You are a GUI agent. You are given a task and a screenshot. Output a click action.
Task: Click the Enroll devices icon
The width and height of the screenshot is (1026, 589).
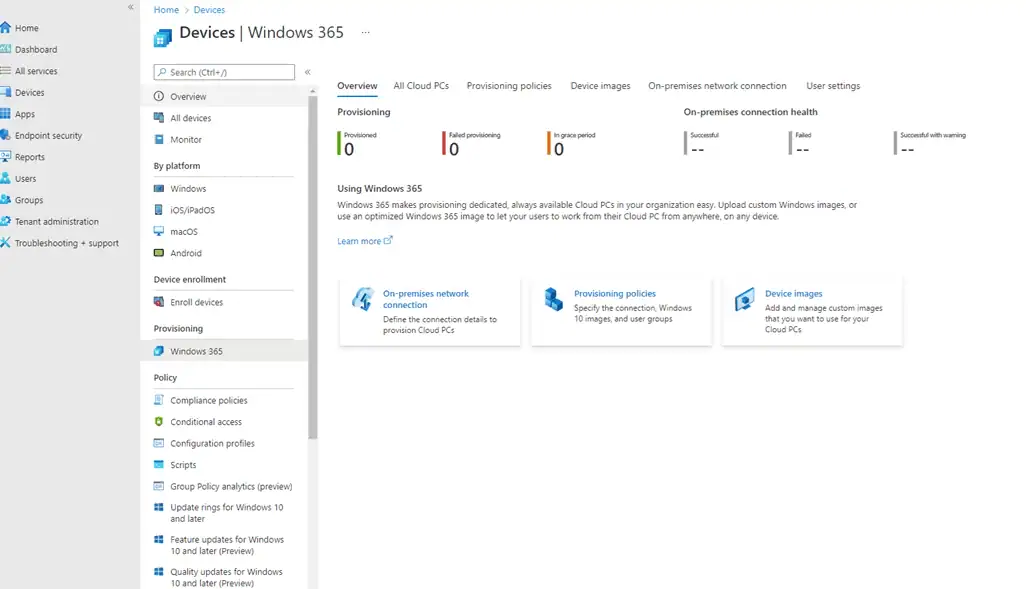158,302
